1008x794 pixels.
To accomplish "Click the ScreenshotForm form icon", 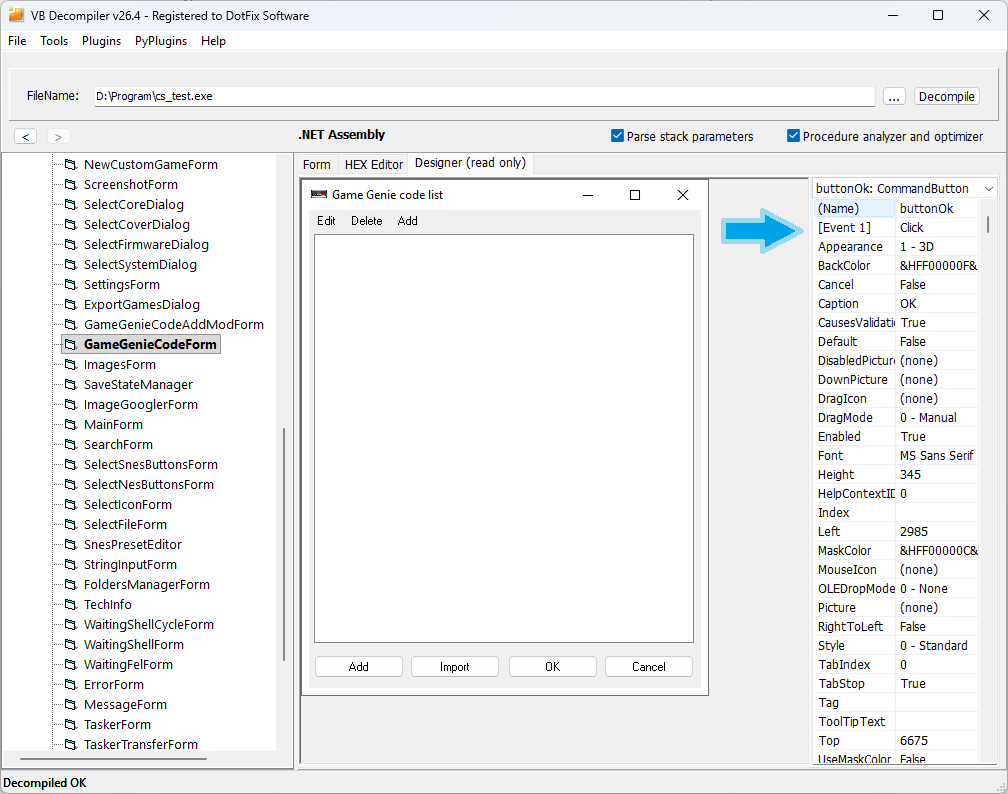I will (71, 185).
